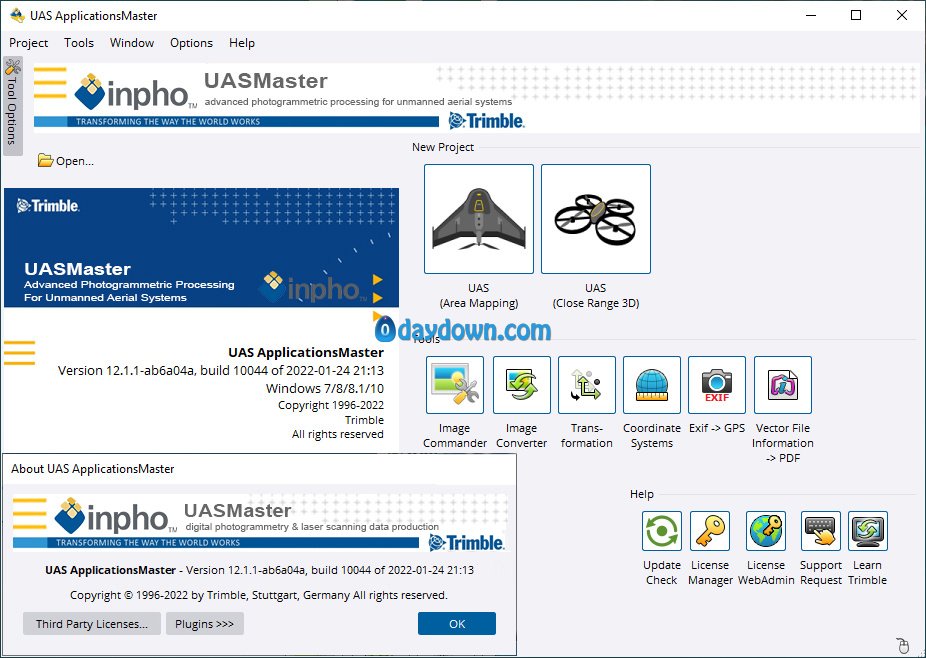Screen dimensions: 926x658
Task: Click the Windows 7/8/8.1/10 text
Action: (325, 389)
